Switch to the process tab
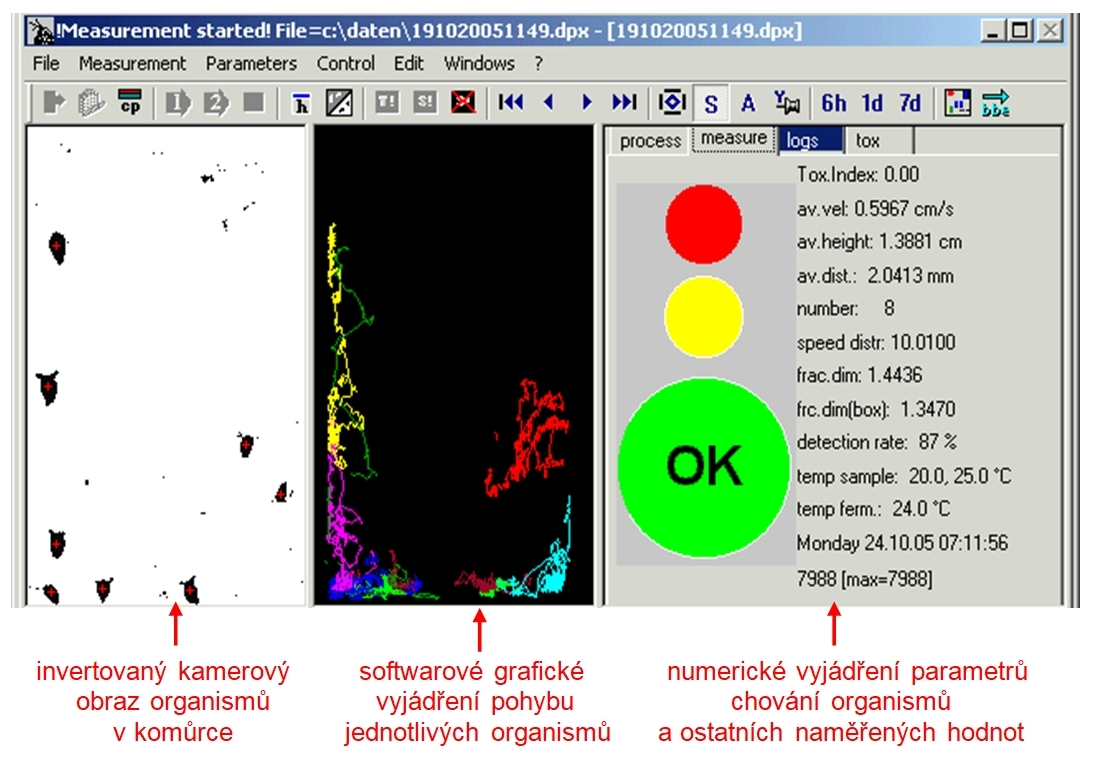The image size is (1099, 774). [650, 141]
